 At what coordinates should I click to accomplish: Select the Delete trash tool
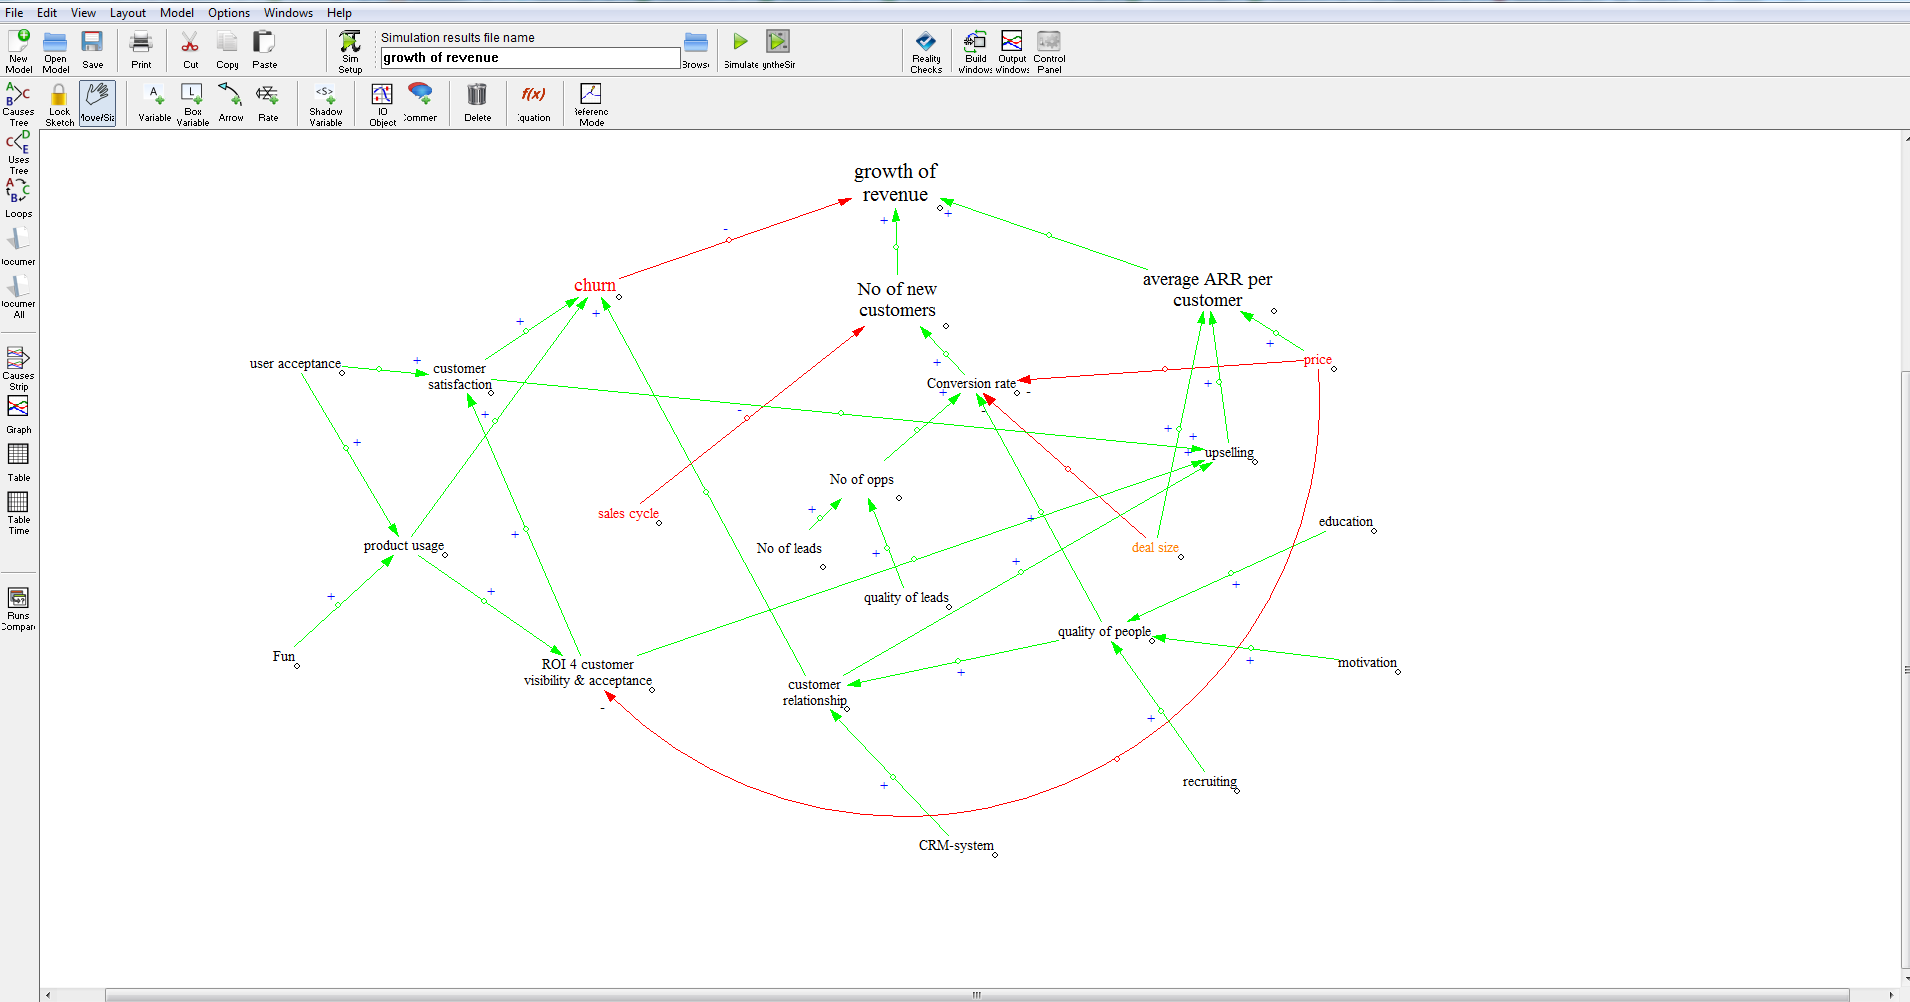(477, 104)
